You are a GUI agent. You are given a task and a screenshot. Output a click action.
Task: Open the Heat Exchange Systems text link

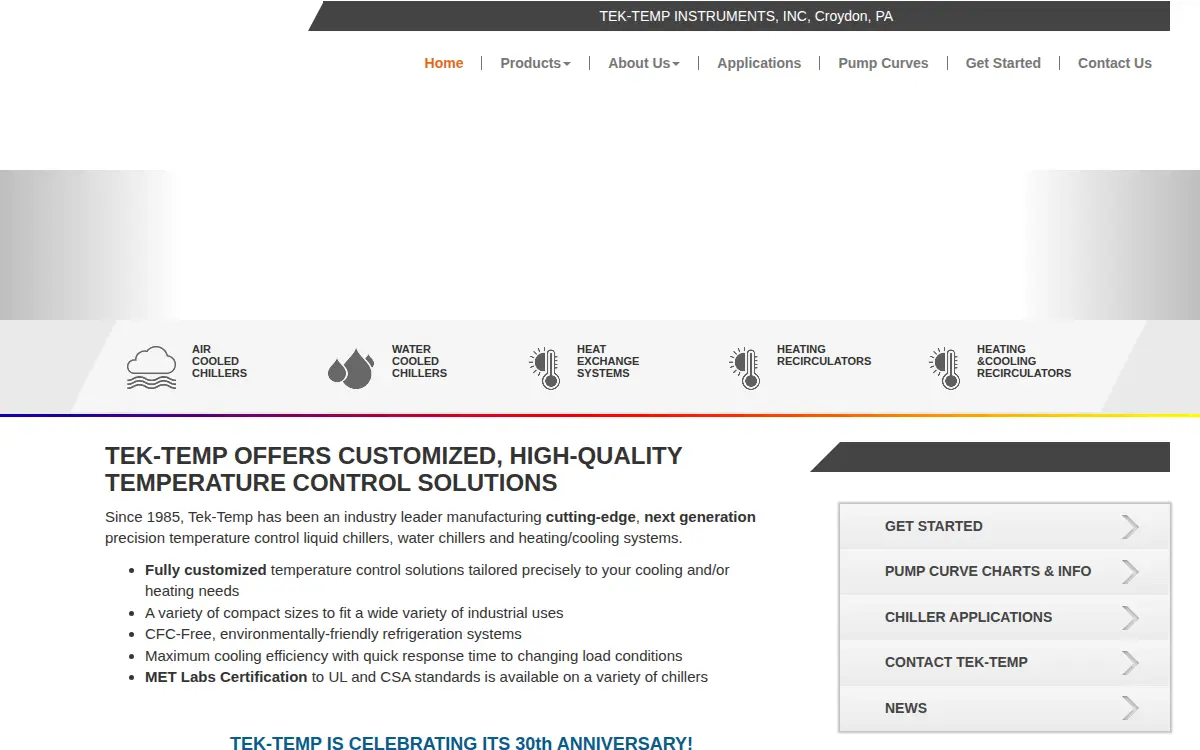(608, 361)
